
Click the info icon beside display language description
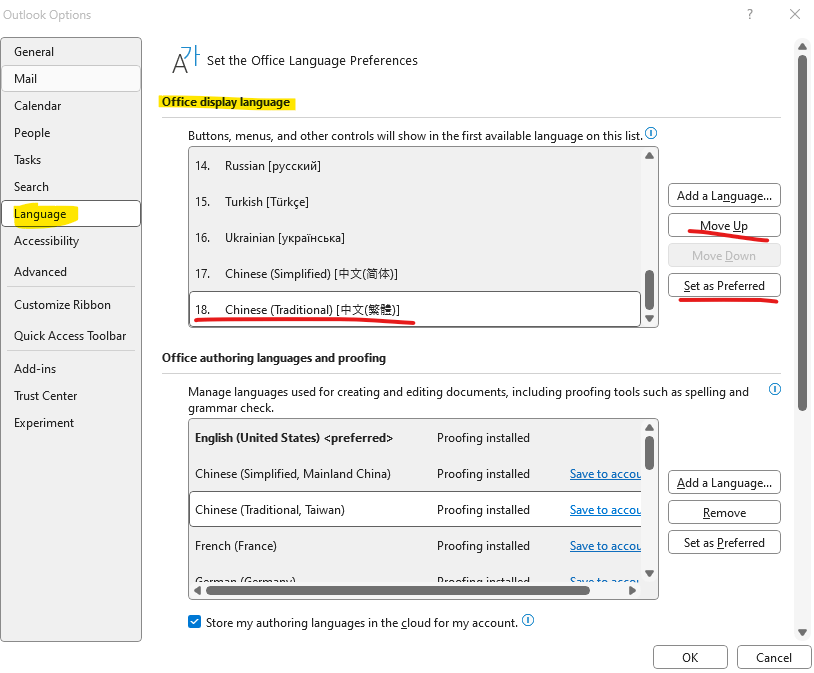(651, 134)
